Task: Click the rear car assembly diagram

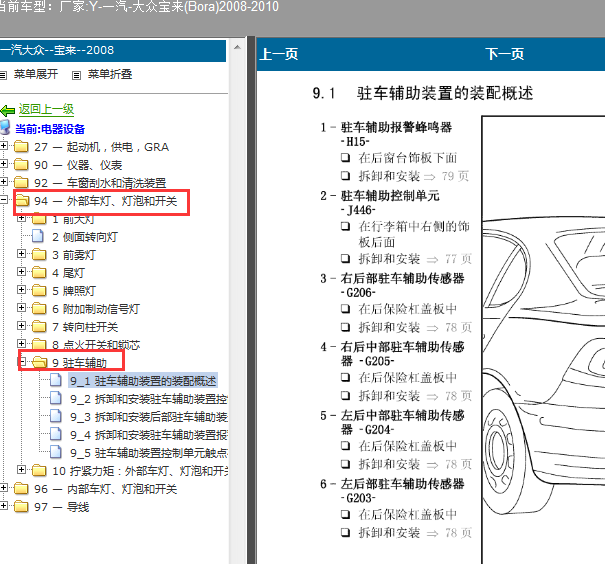Action: [x=543, y=339]
